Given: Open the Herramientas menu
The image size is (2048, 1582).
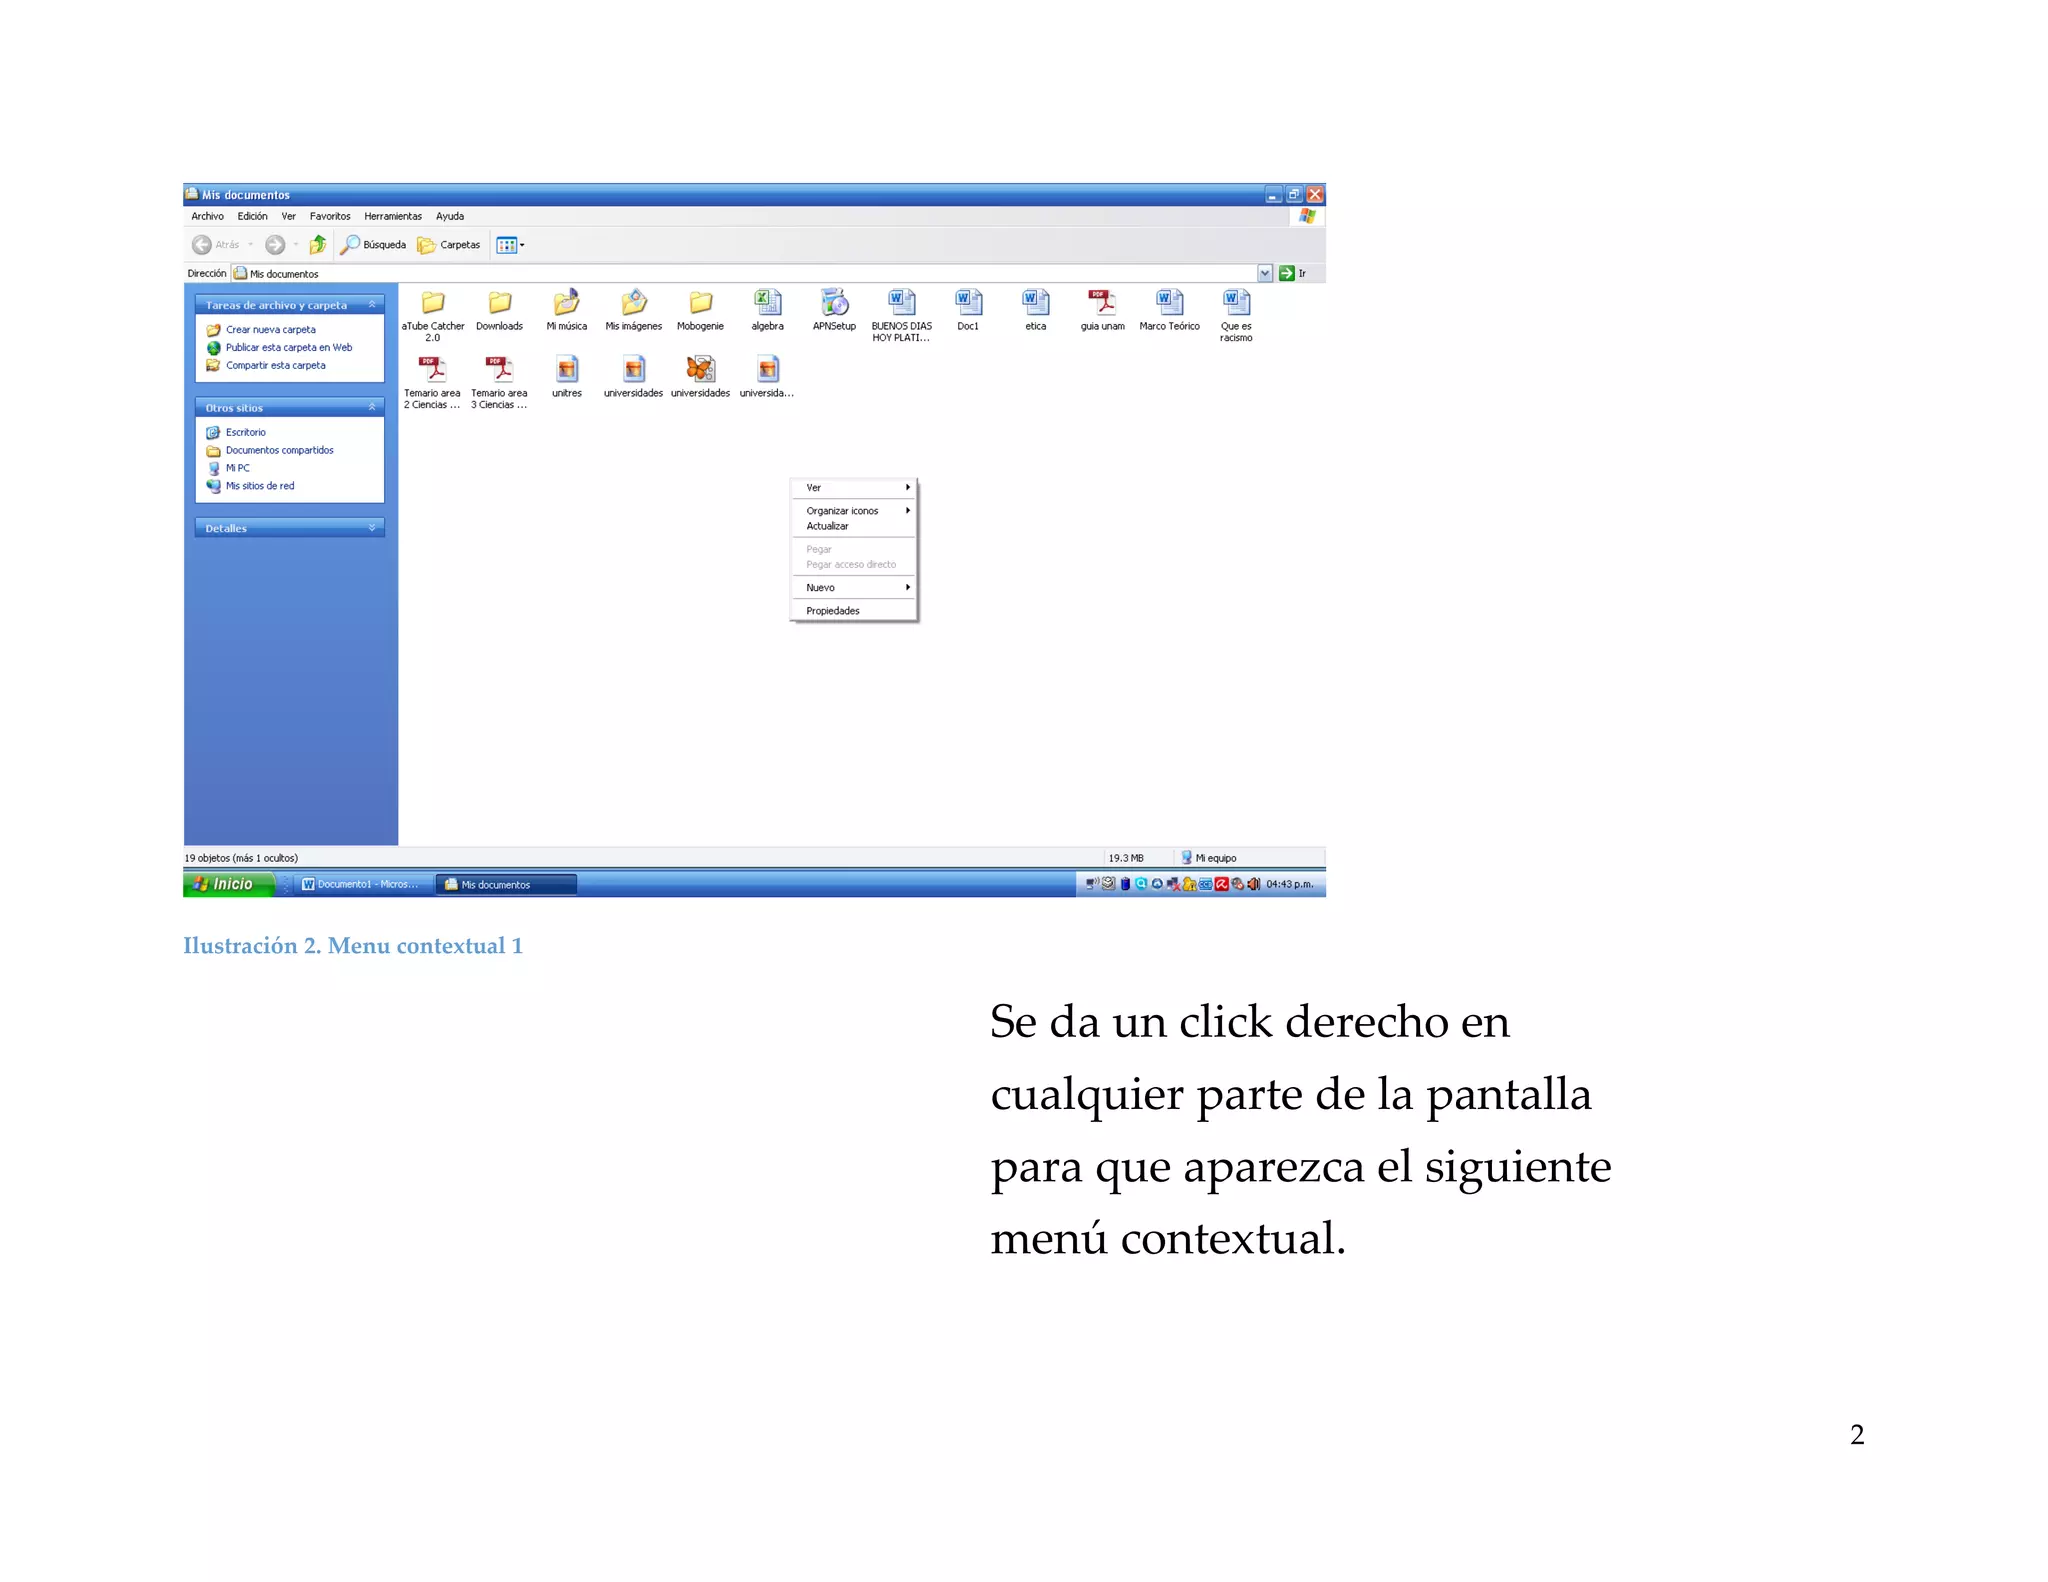Looking at the screenshot, I should [392, 216].
